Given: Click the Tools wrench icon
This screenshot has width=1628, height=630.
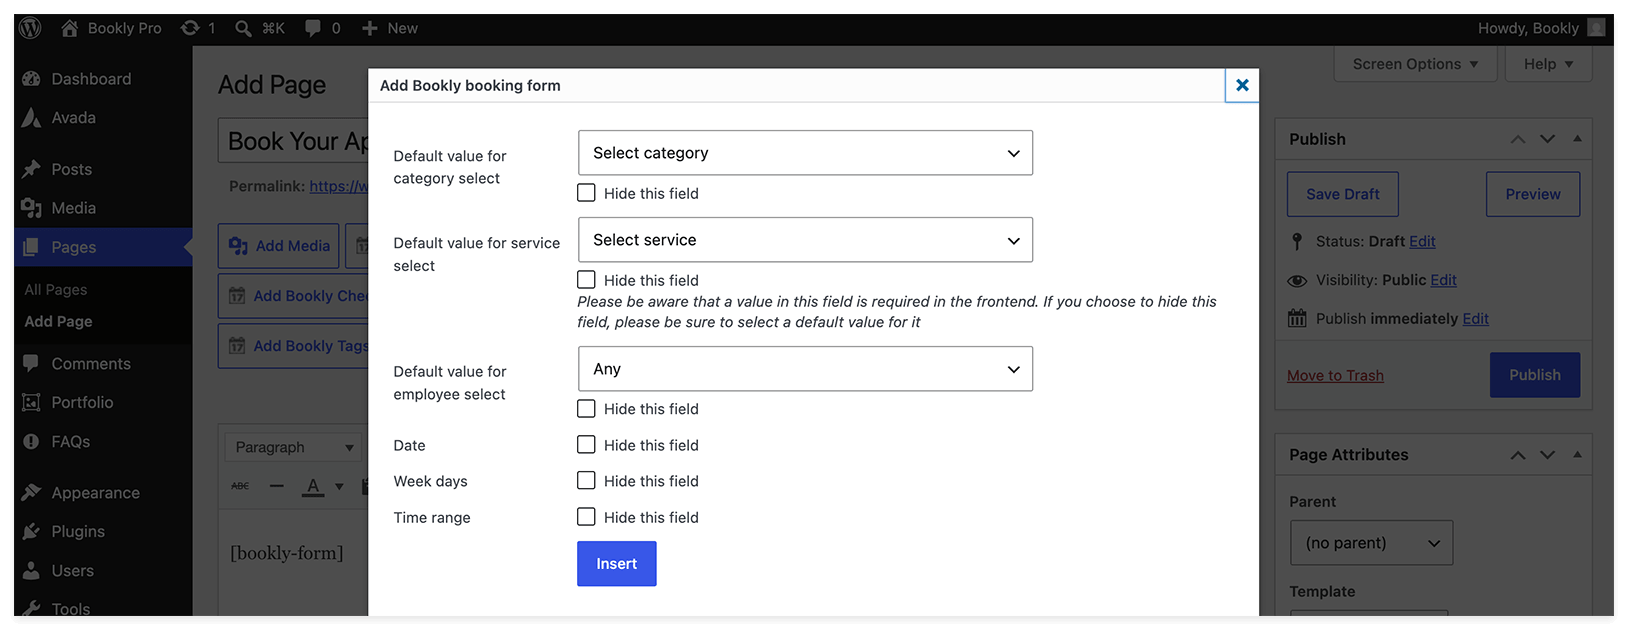Looking at the screenshot, I should 32,608.
